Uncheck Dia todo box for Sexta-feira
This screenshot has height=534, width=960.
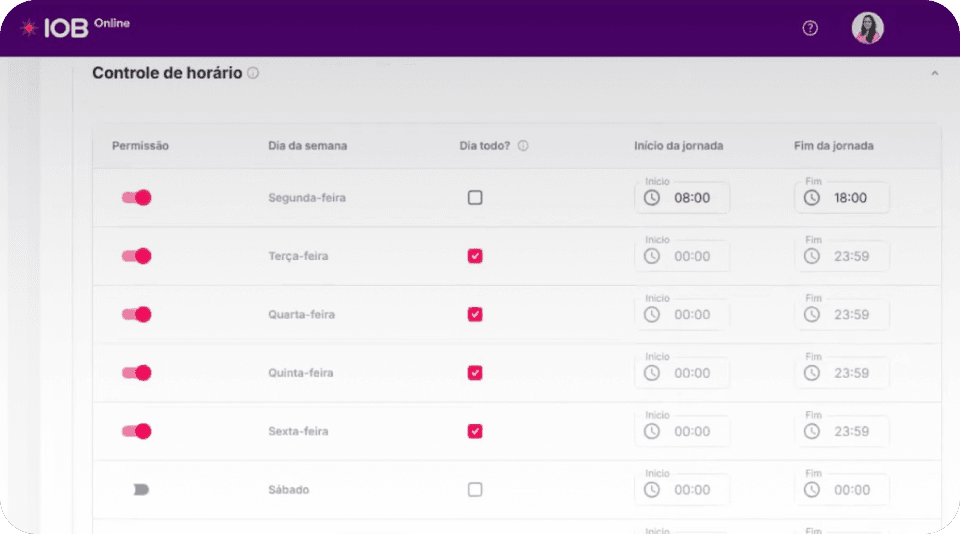pyautogui.click(x=475, y=431)
